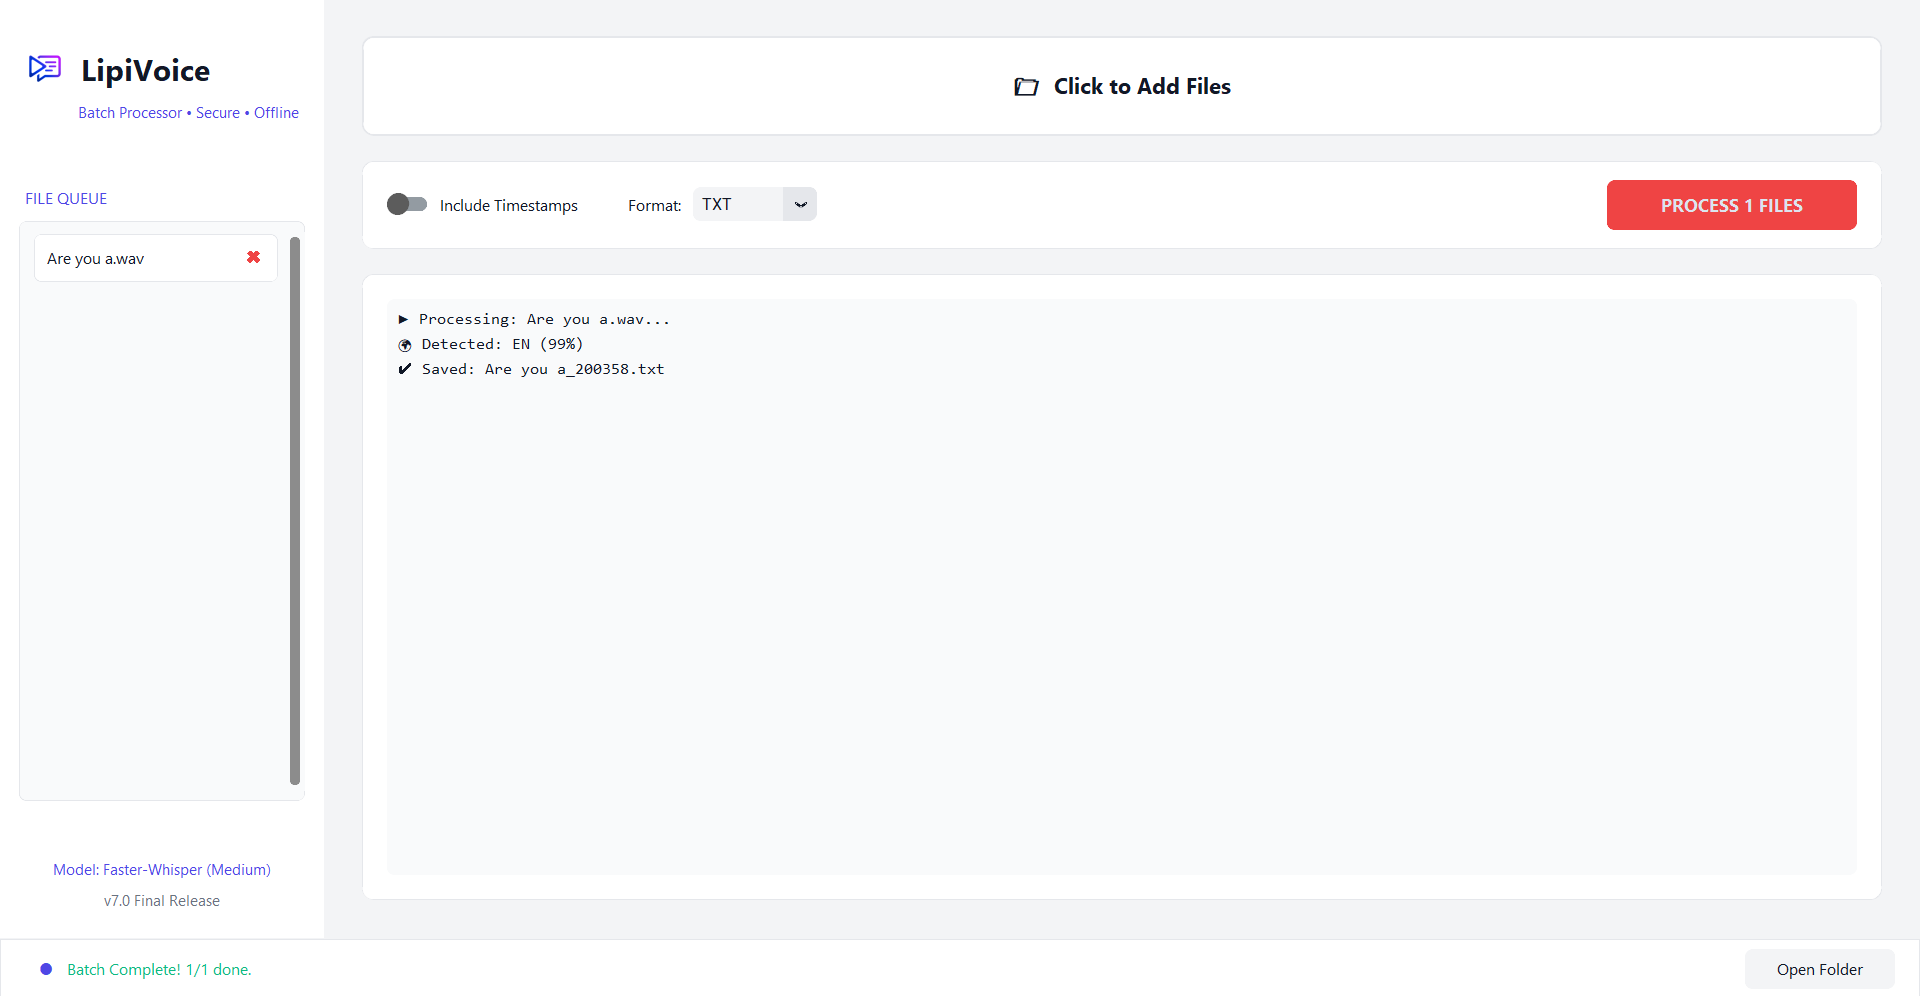Click the checkmark icon beside Saved
The width and height of the screenshot is (1920, 996).
[x=404, y=369]
